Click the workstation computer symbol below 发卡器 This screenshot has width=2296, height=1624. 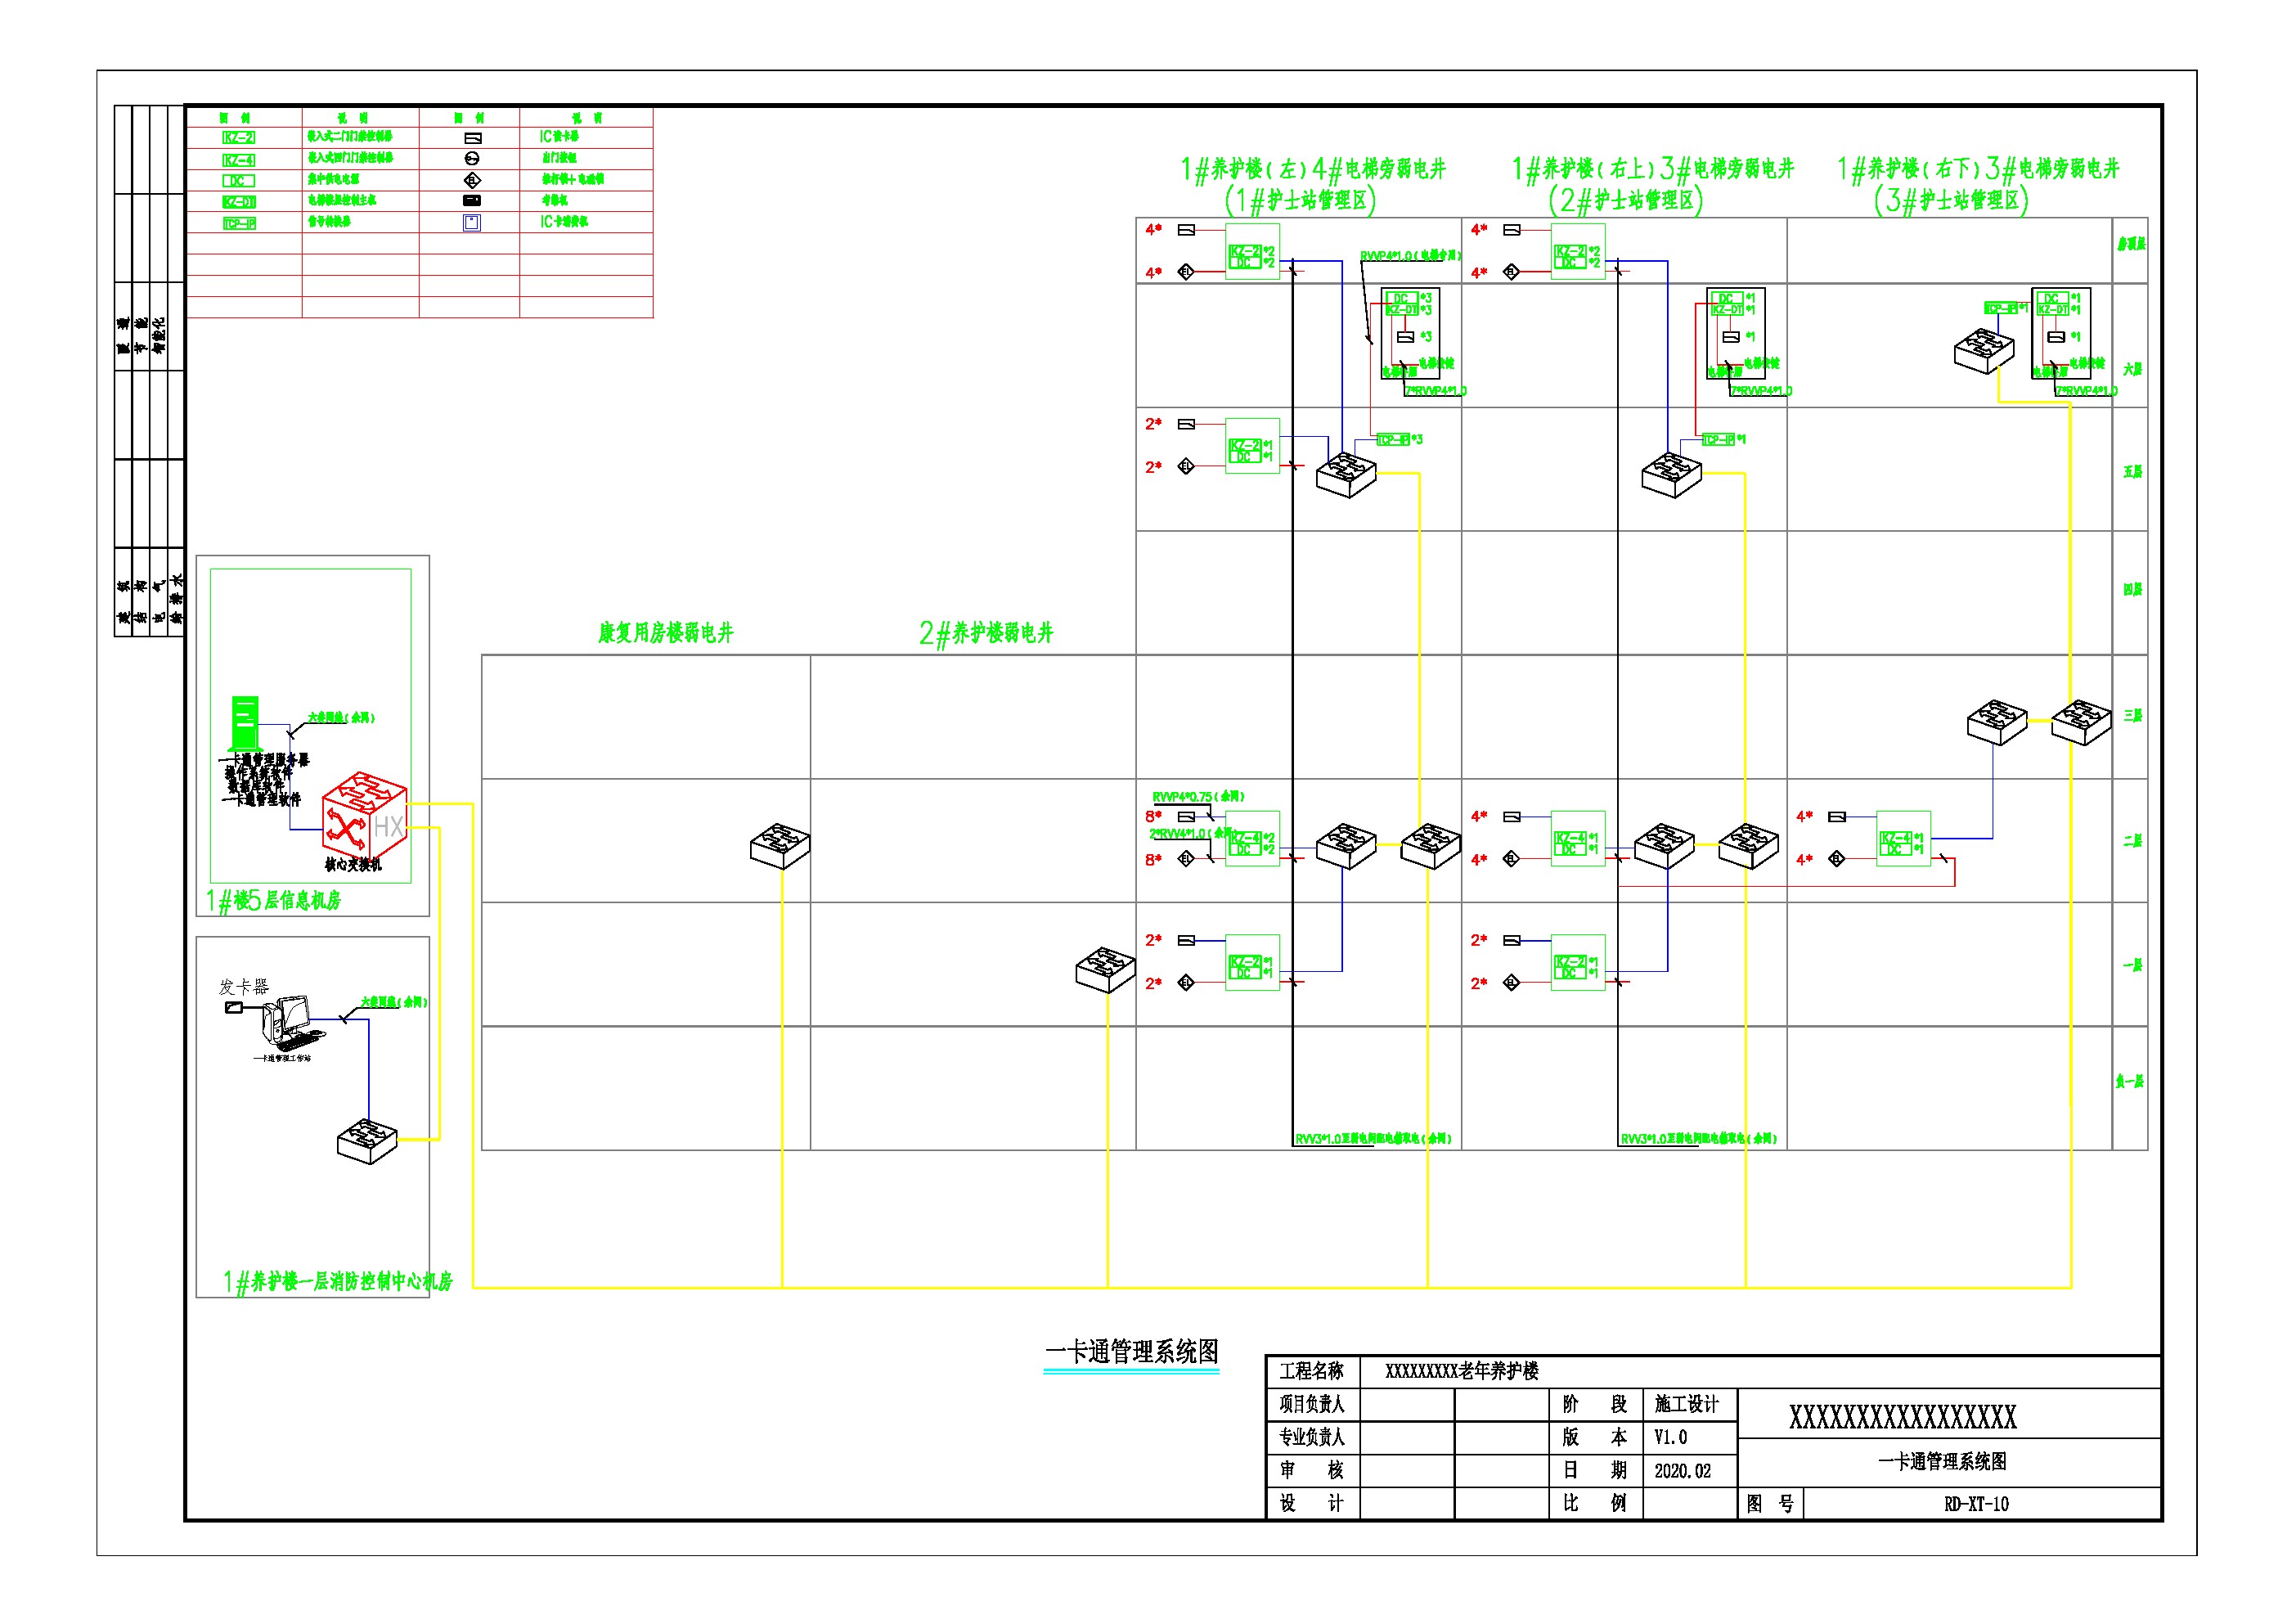point(292,1022)
